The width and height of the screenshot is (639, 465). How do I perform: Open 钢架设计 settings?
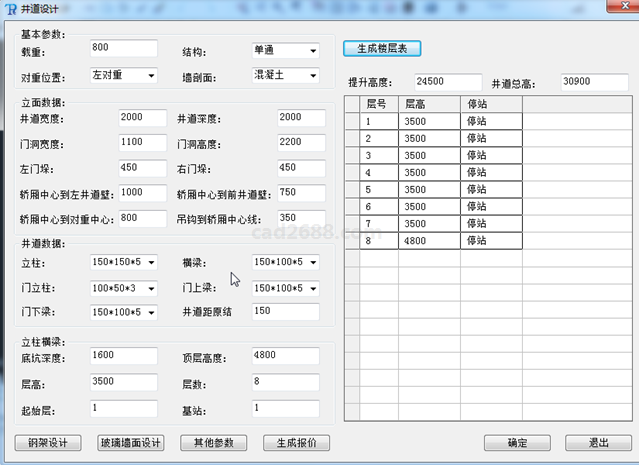(48, 443)
